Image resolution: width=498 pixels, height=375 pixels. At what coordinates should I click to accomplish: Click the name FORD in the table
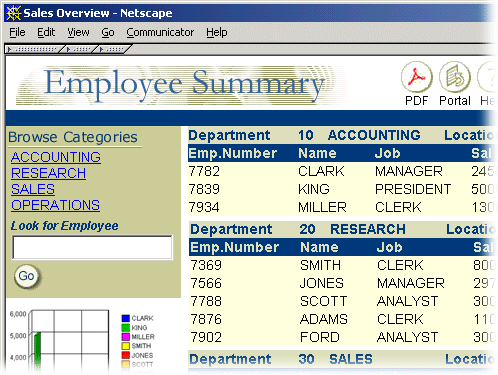pos(320,337)
